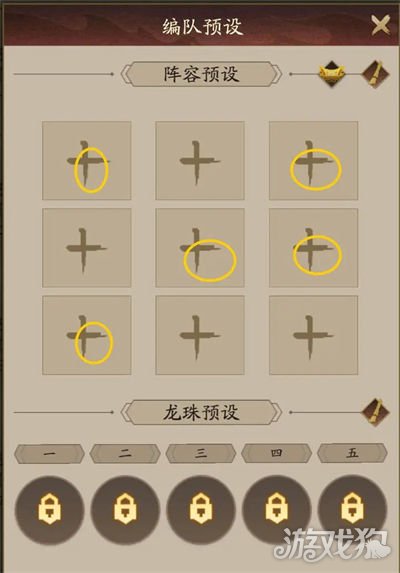
Task: Click the brush edit icon beside 龙珠预设
Action: [x=376, y=412]
